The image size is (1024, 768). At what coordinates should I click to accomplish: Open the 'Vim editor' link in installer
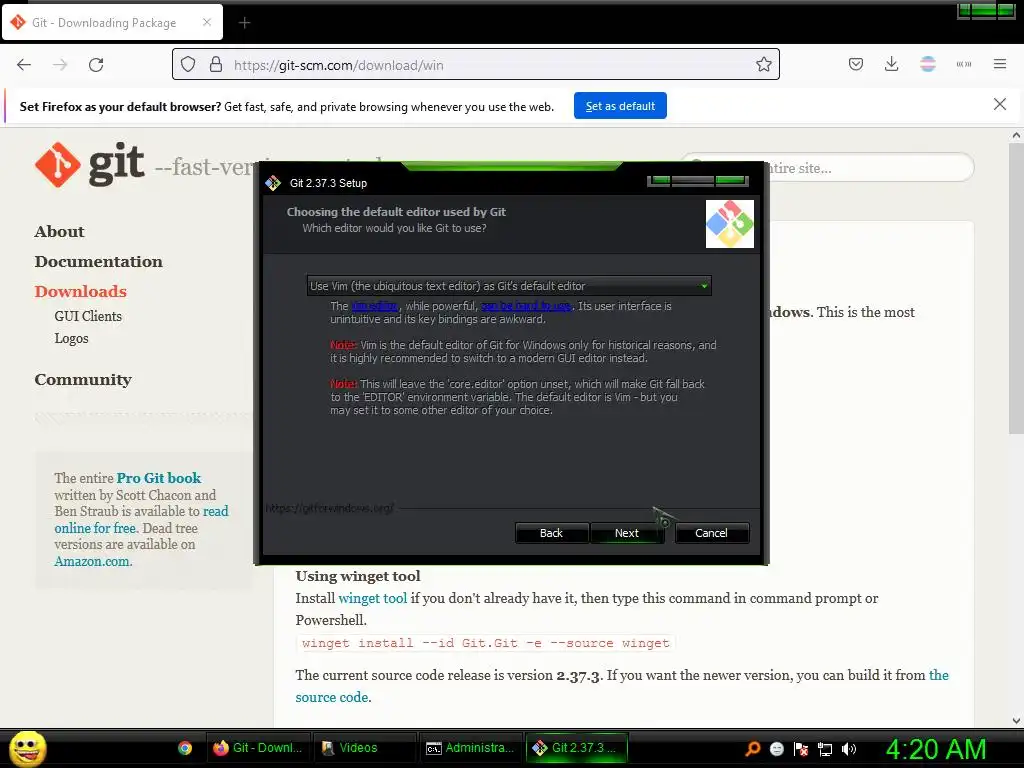(x=374, y=306)
